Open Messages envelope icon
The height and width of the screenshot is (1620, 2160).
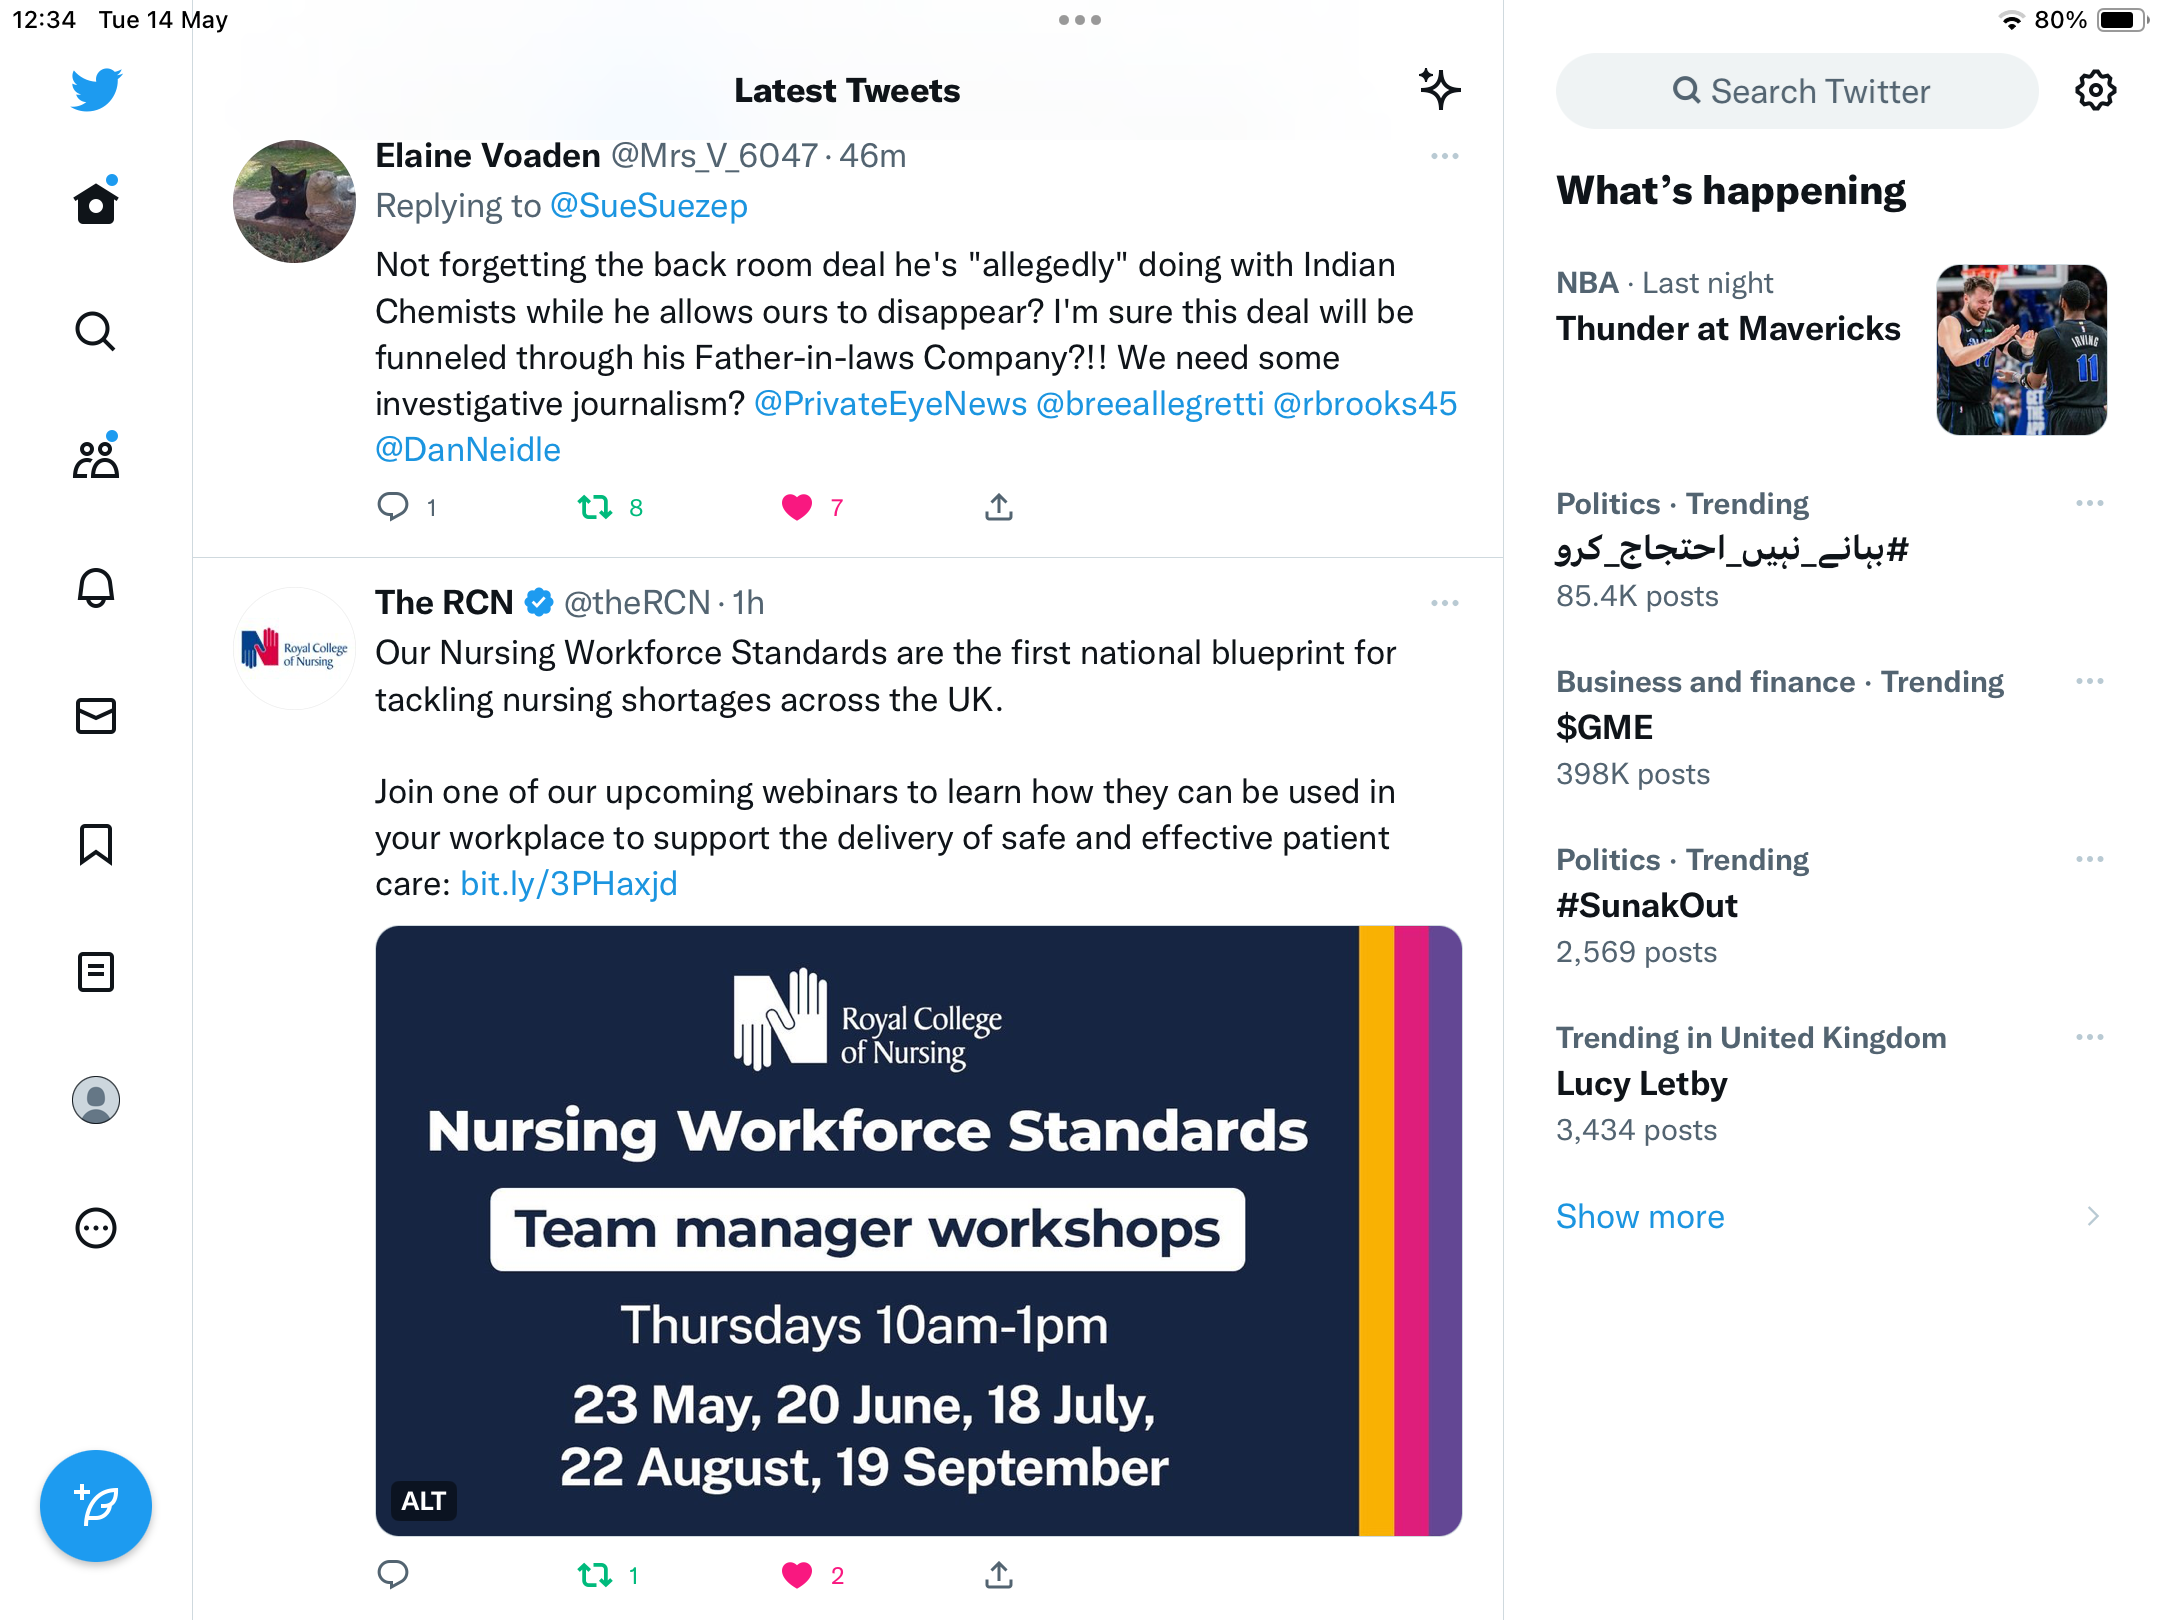pos(96,715)
